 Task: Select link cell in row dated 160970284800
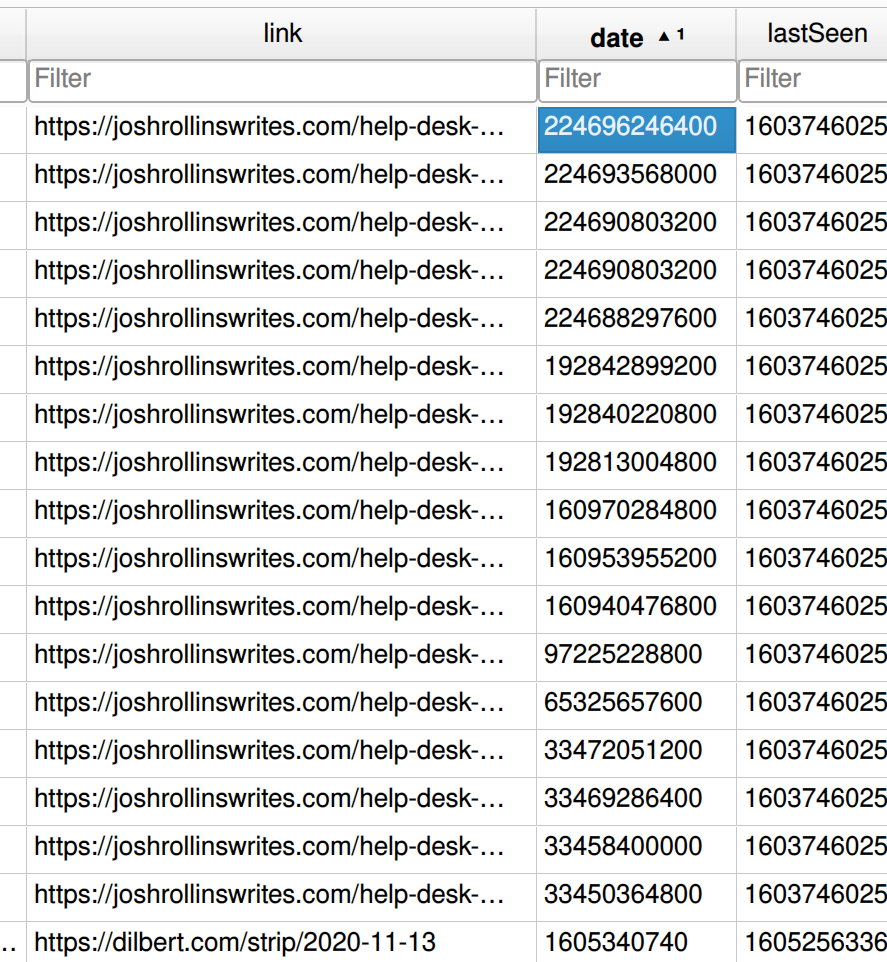(282, 514)
